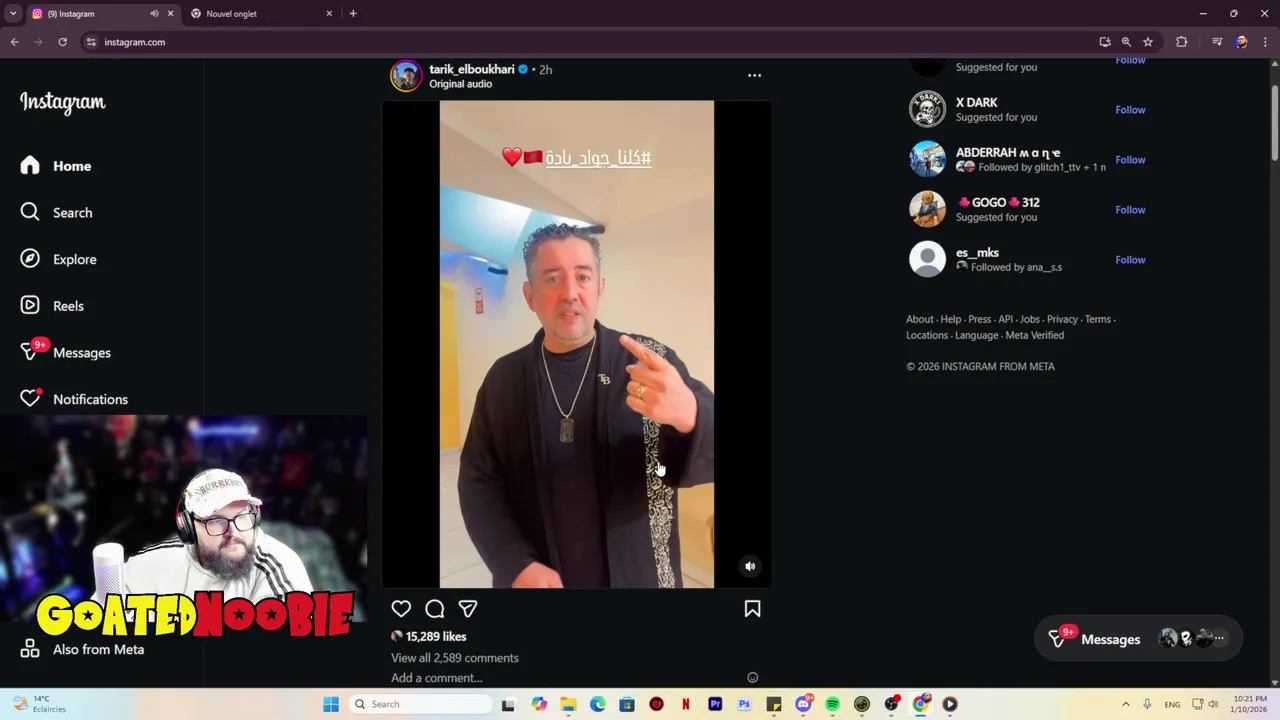Open the weather widget showing 14°C
Screen dimensions: 1280x720
pos(38,704)
